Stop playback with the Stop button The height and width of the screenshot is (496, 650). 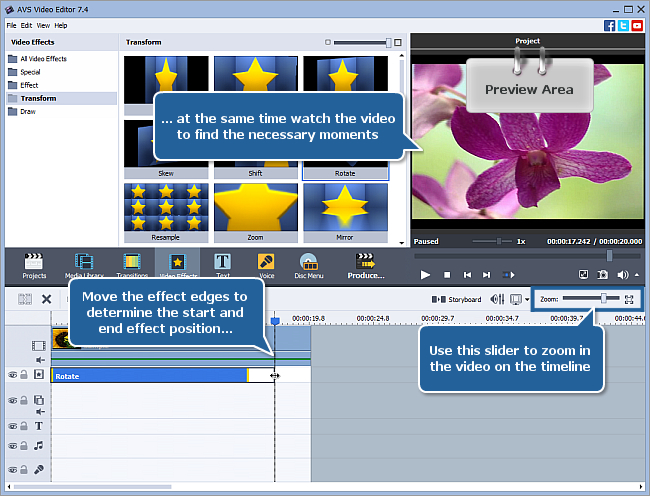point(447,275)
